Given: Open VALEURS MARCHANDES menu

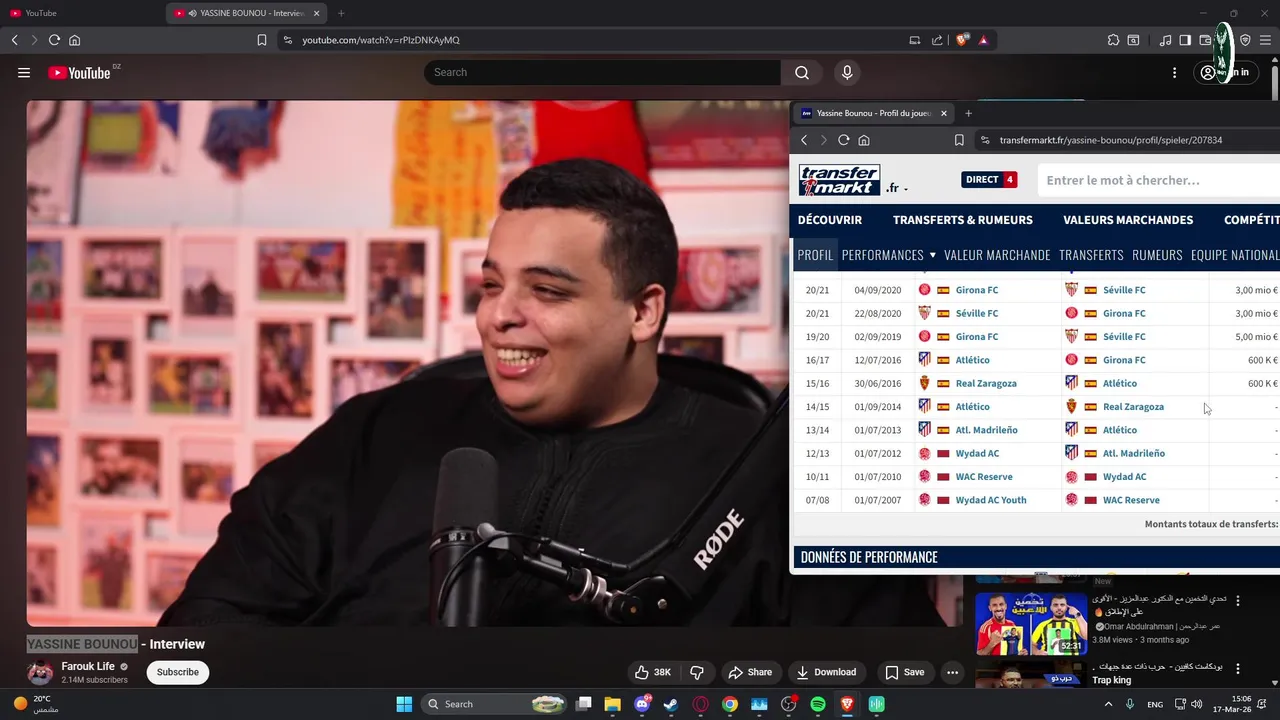Looking at the screenshot, I should (x=1128, y=220).
